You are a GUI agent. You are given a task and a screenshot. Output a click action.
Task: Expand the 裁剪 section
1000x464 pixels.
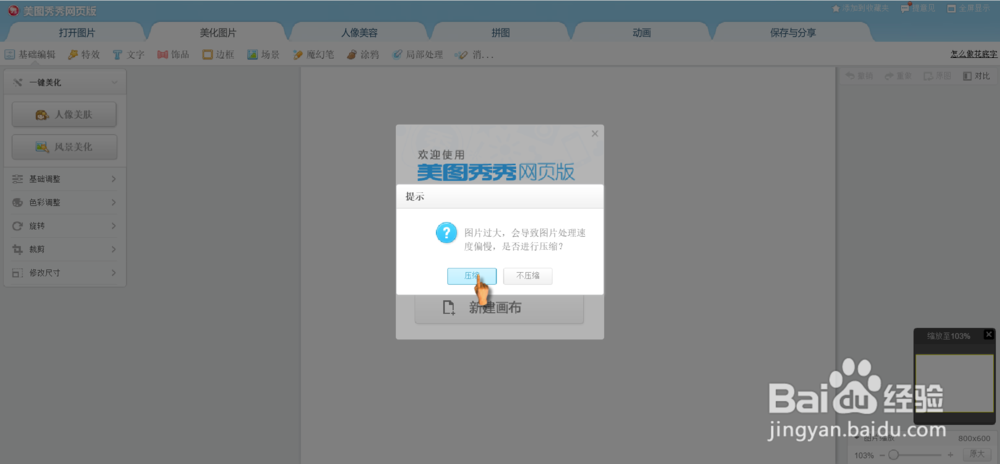click(64, 249)
